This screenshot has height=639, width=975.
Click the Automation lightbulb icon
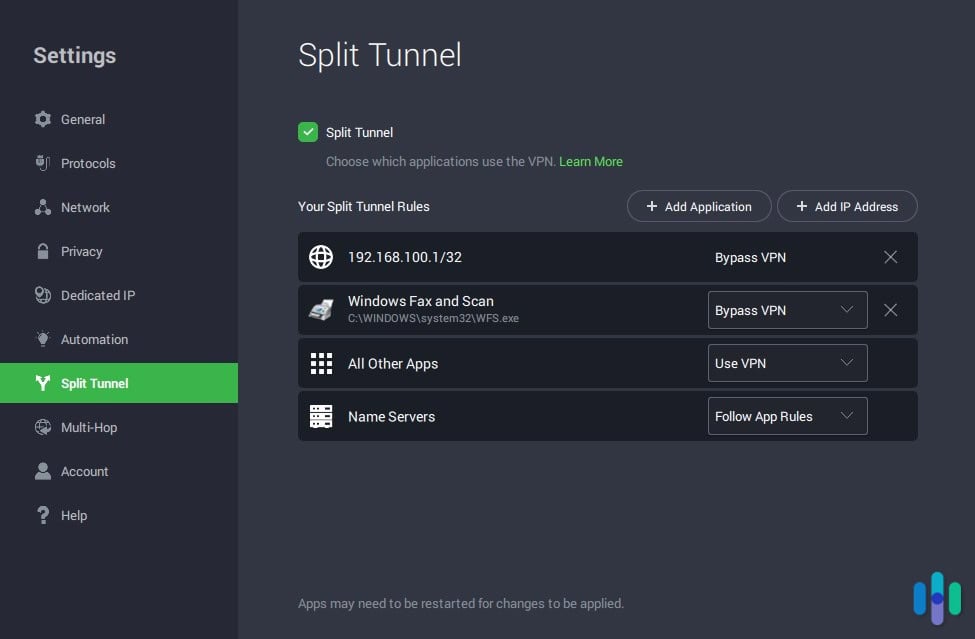(43, 339)
